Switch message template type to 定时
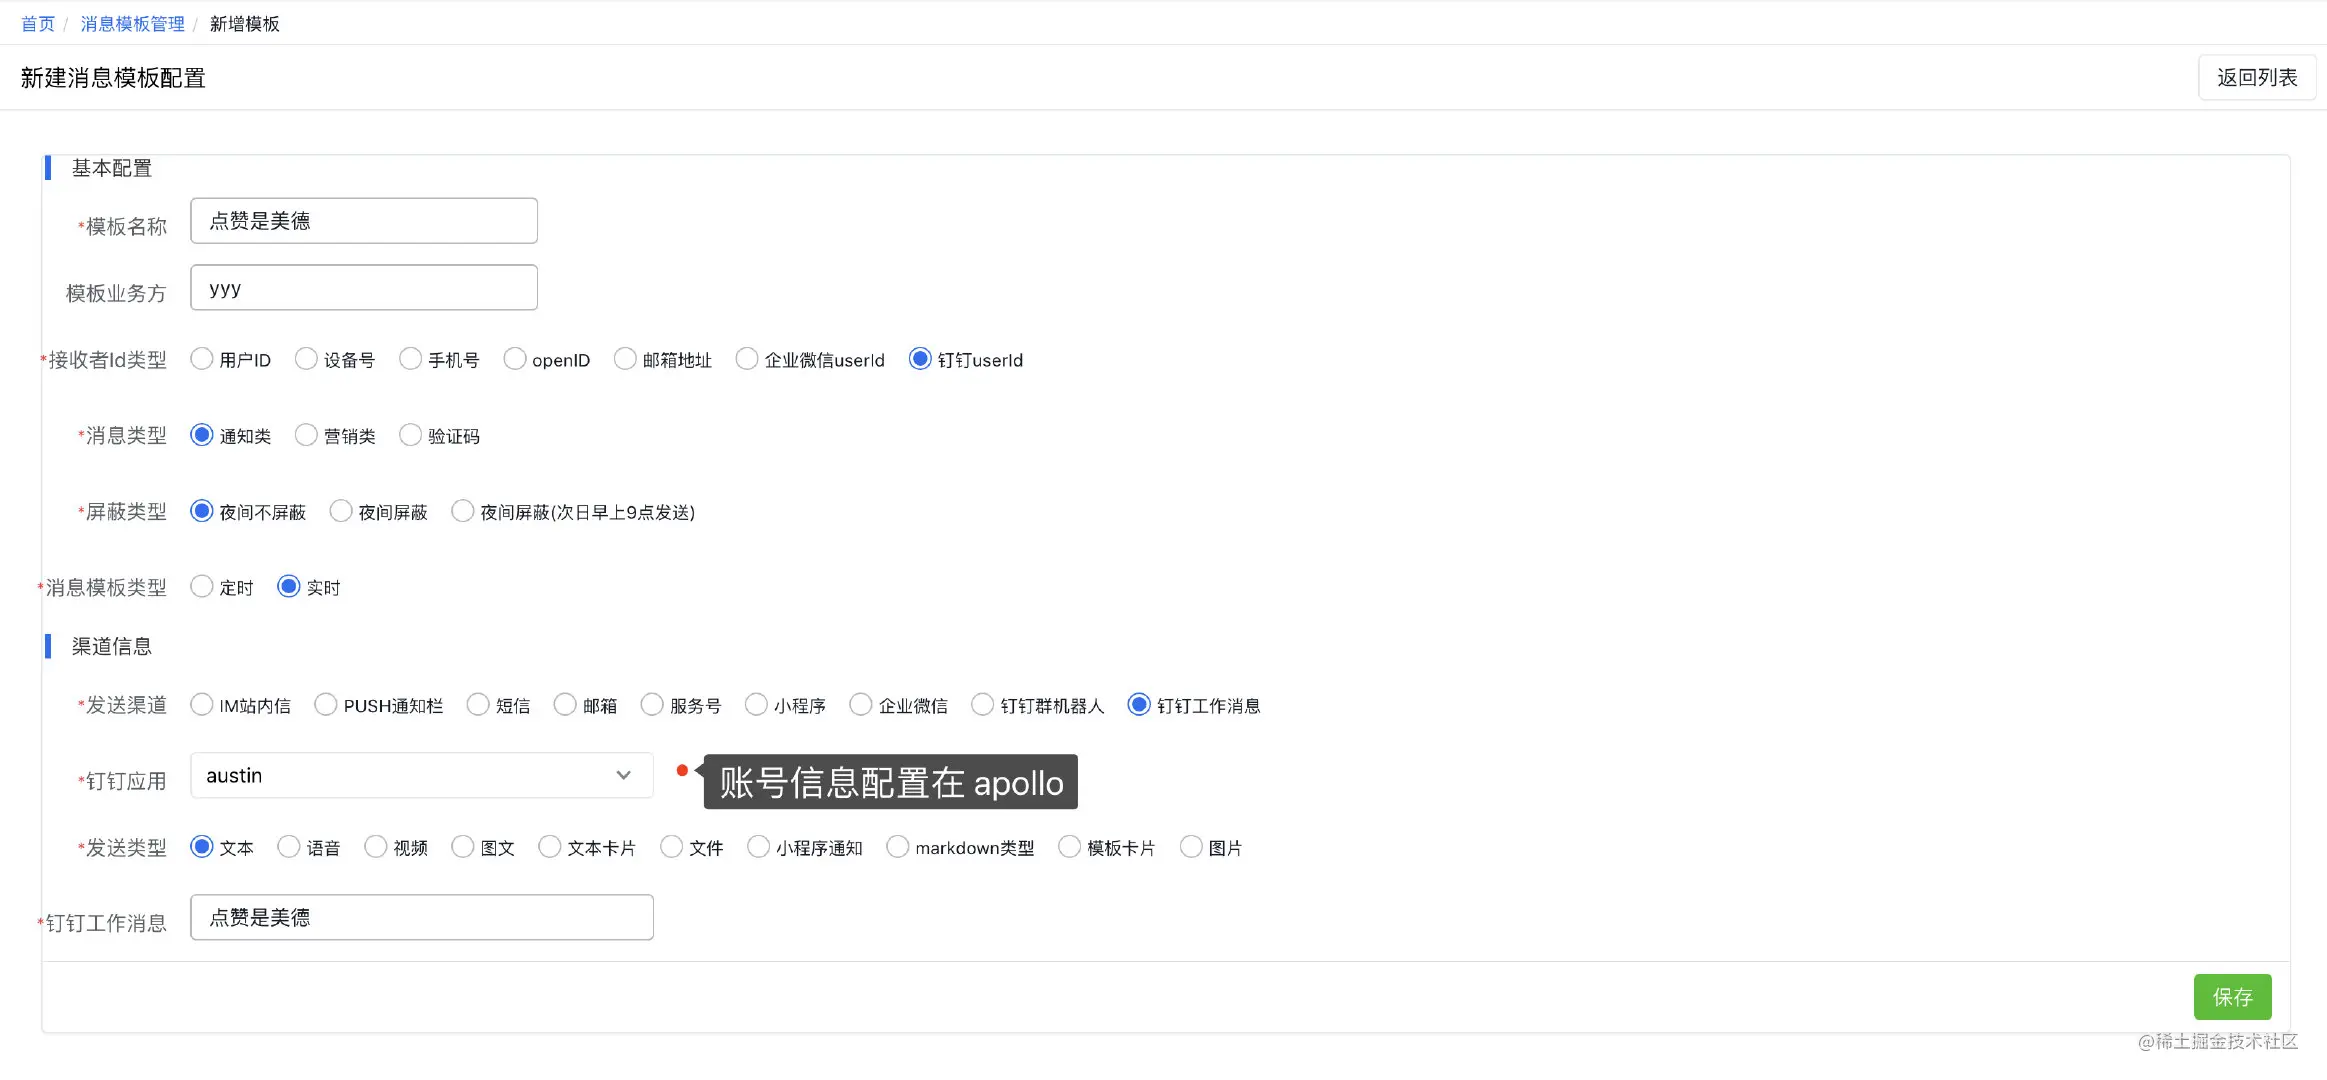 click(x=202, y=587)
